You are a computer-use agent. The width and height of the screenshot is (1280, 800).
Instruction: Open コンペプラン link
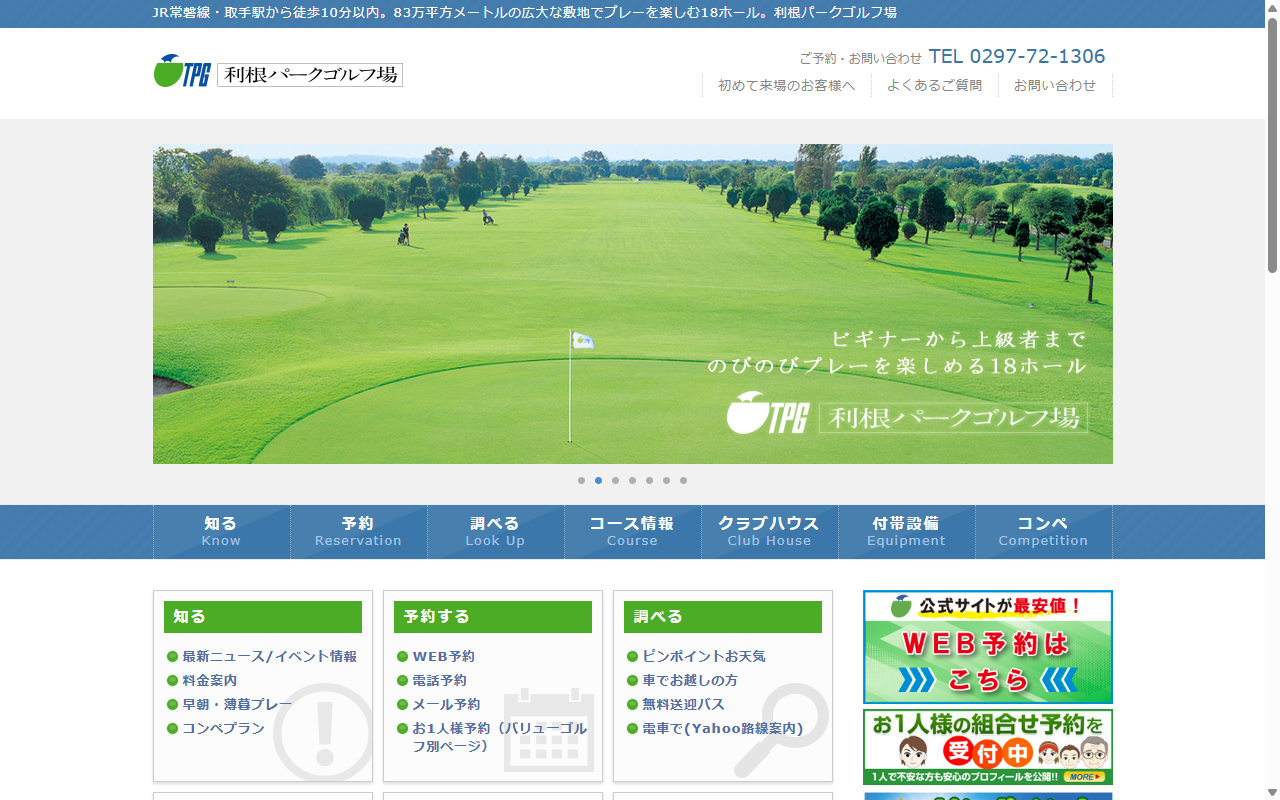pyautogui.click(x=223, y=729)
